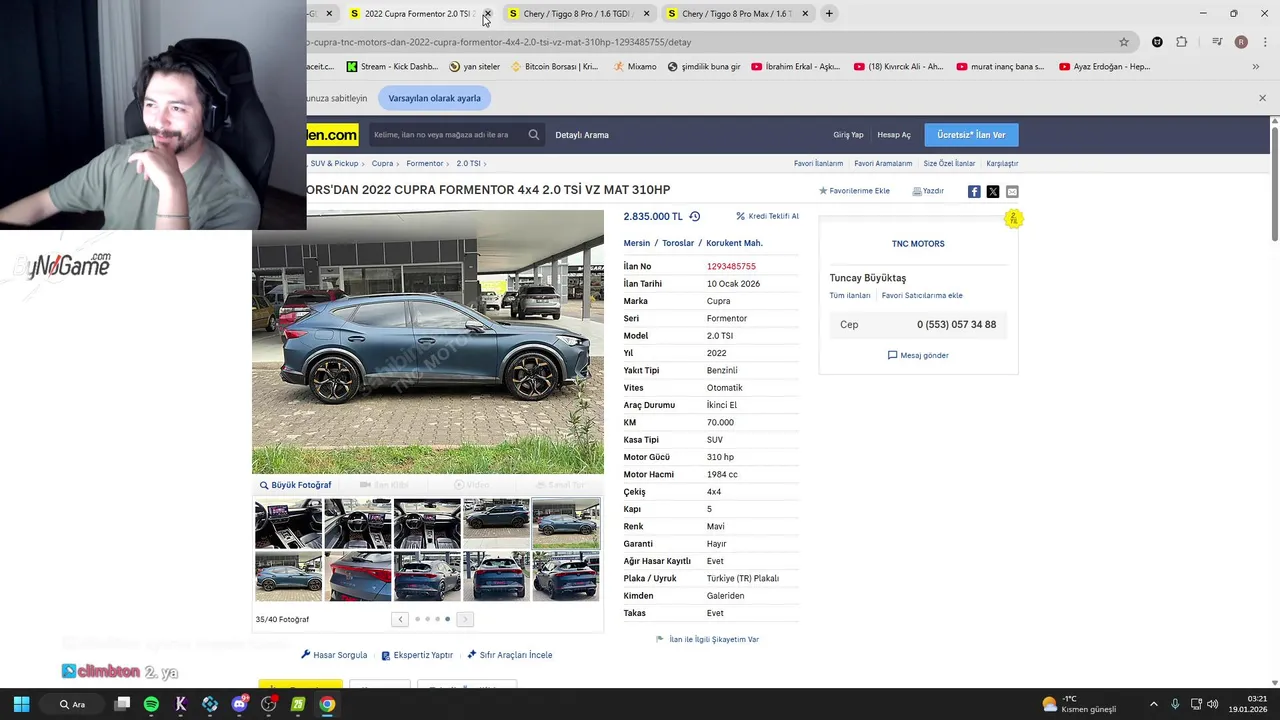Click the price history clock icon
Screen dimensions: 1280x720
tap(694, 216)
